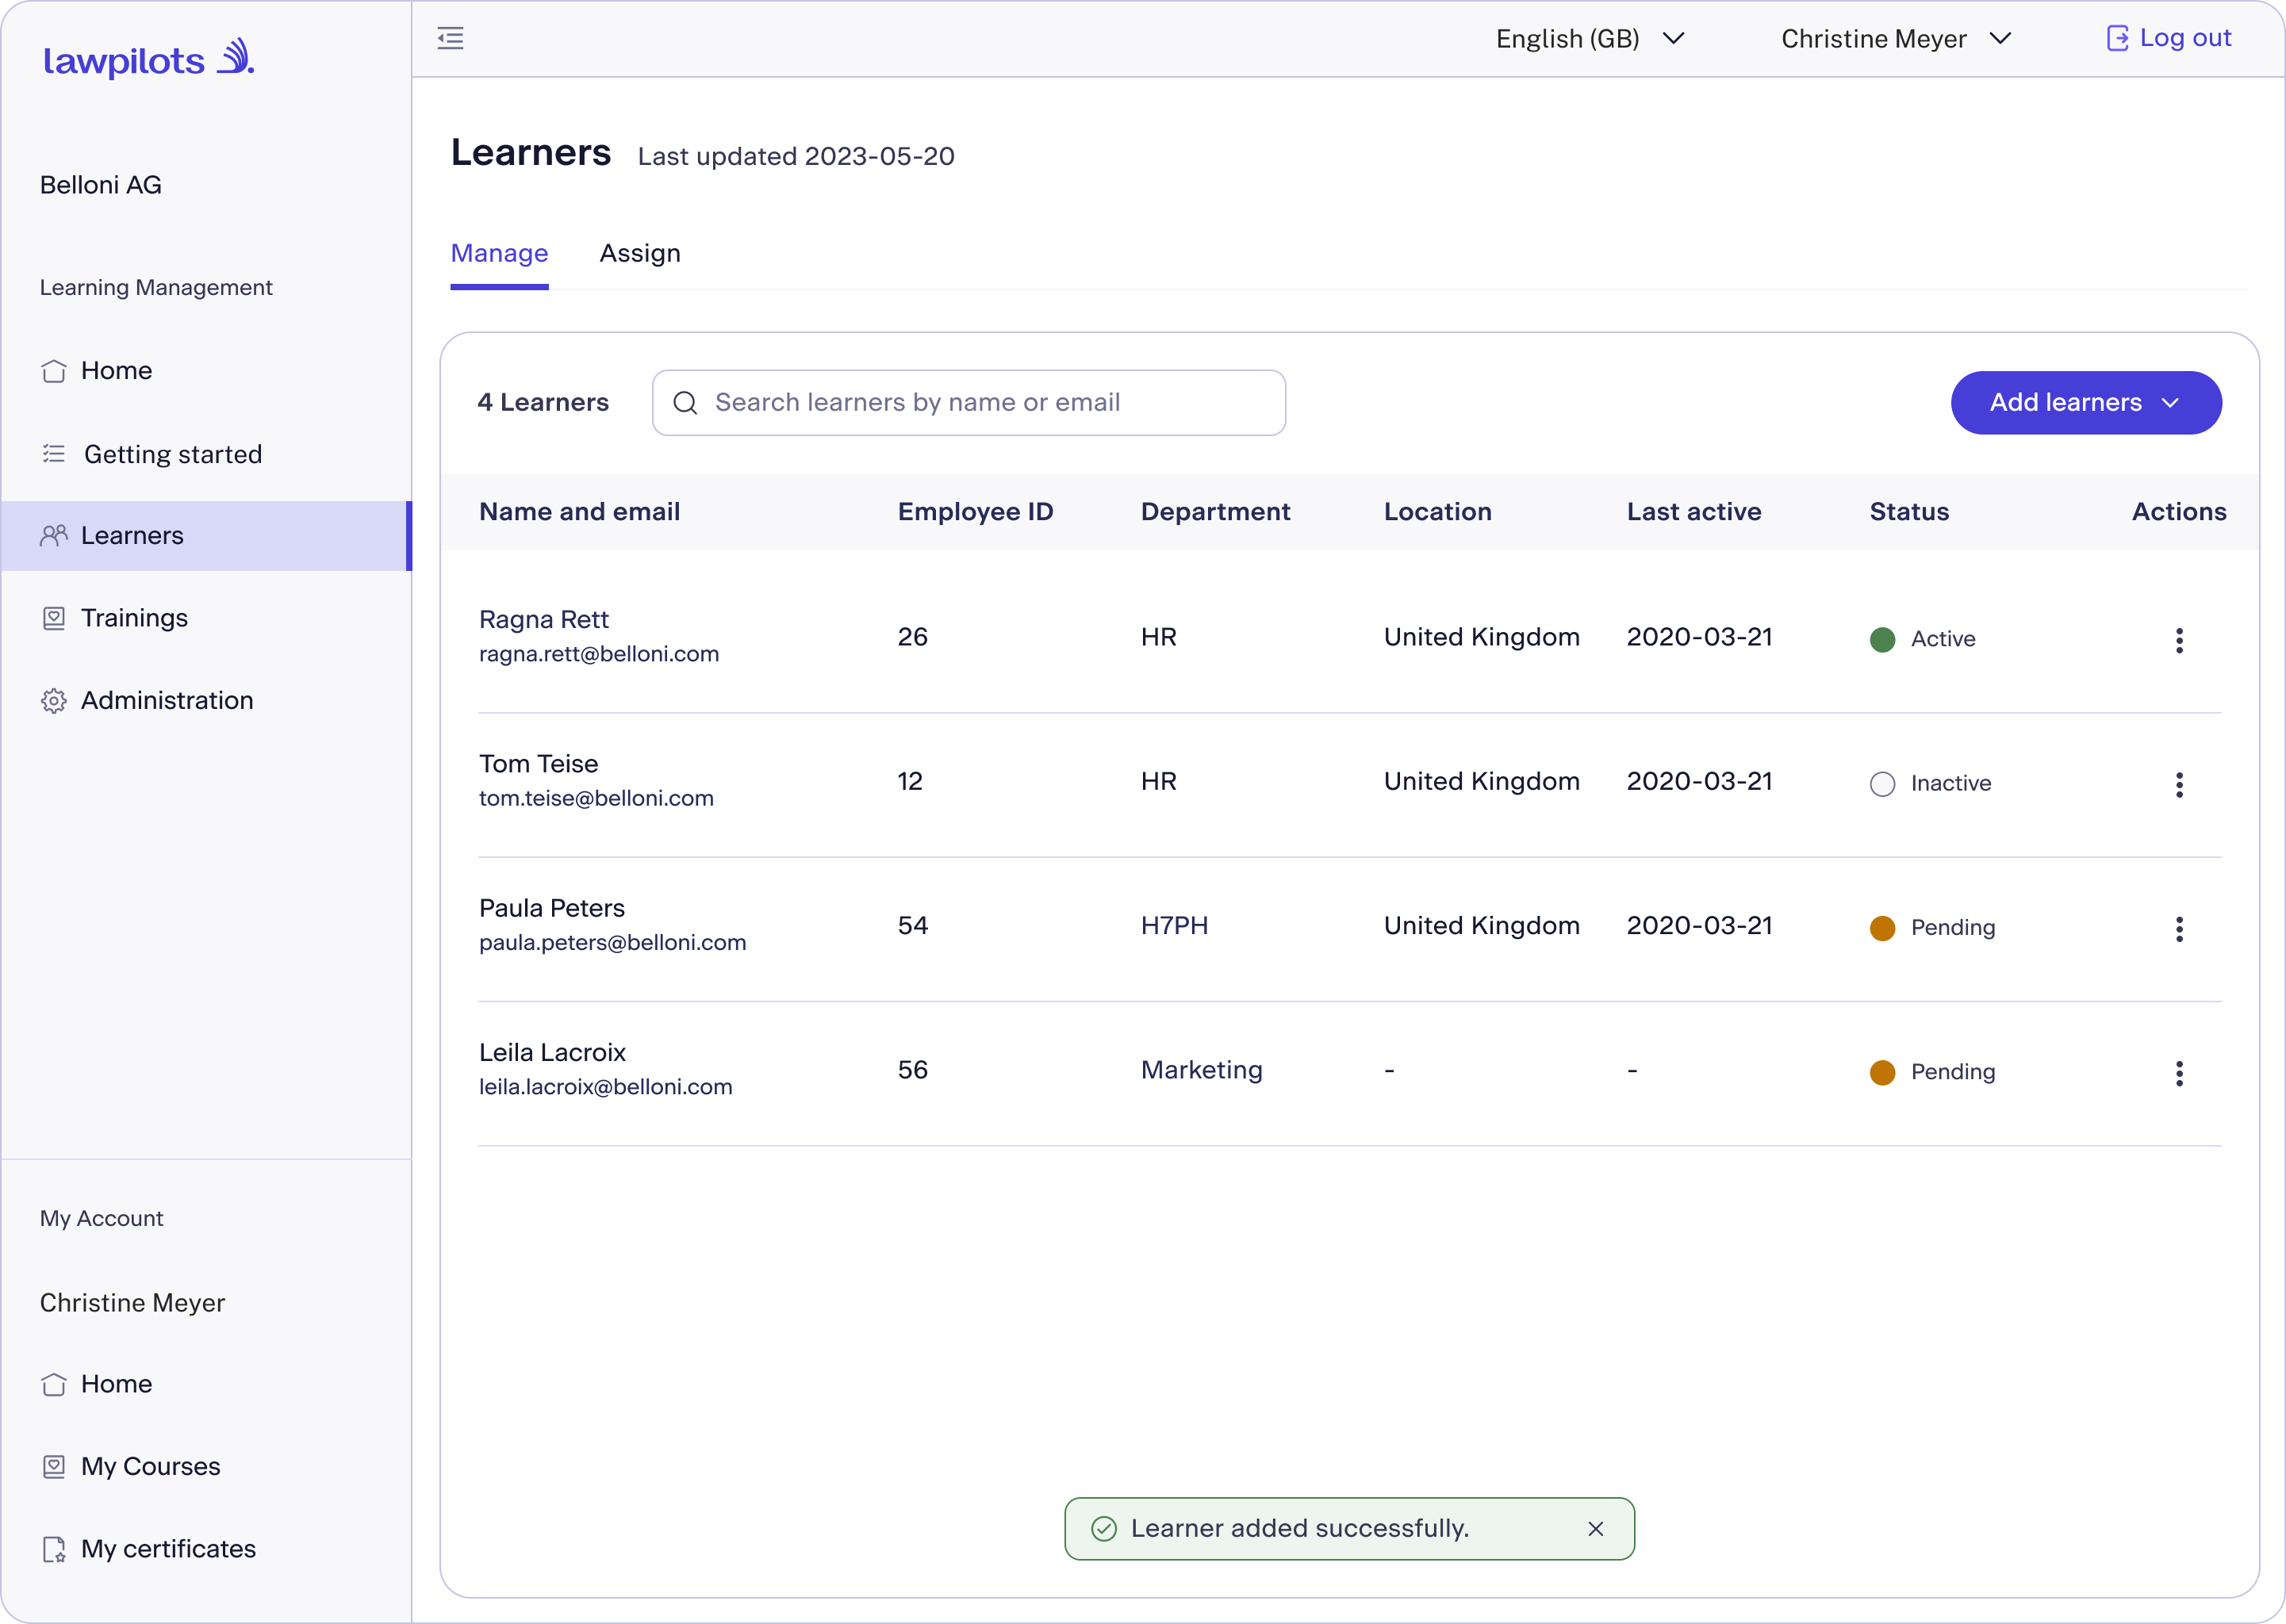Dismiss the success notification with the X
Image resolution: width=2286 pixels, height=1624 pixels.
tap(1596, 1529)
